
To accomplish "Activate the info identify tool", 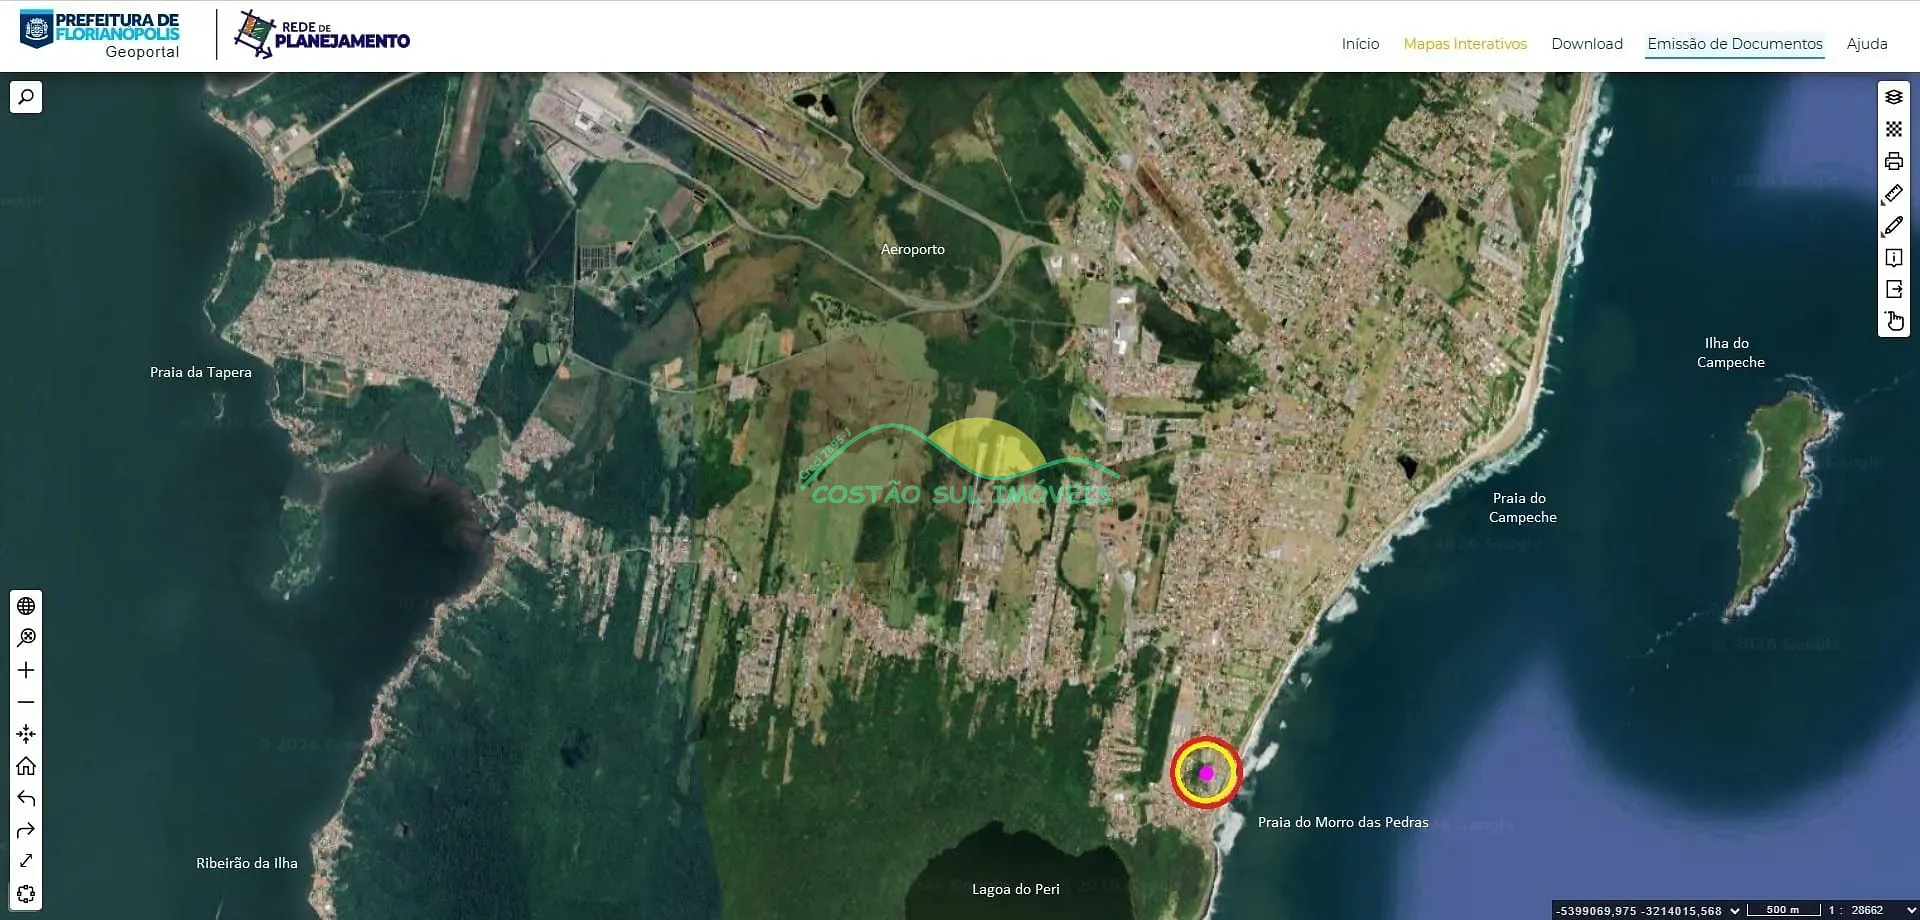I will 1894,258.
